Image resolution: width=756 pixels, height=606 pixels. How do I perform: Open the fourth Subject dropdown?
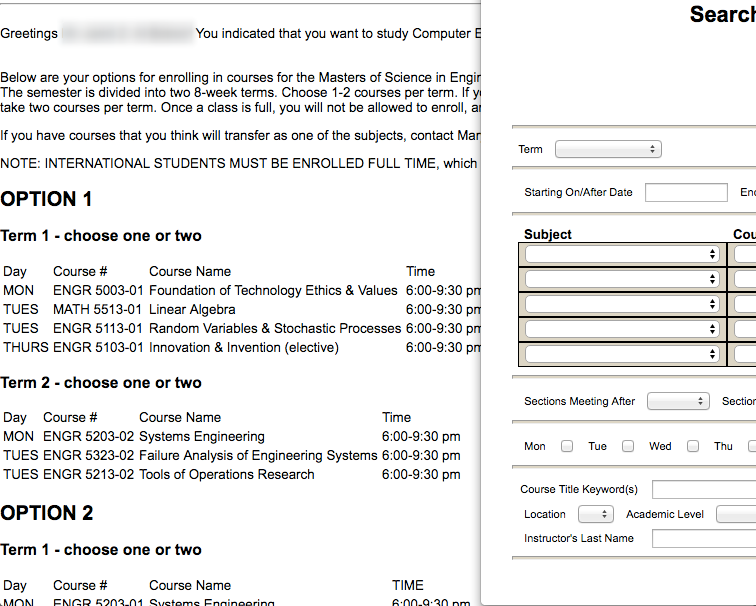point(622,329)
